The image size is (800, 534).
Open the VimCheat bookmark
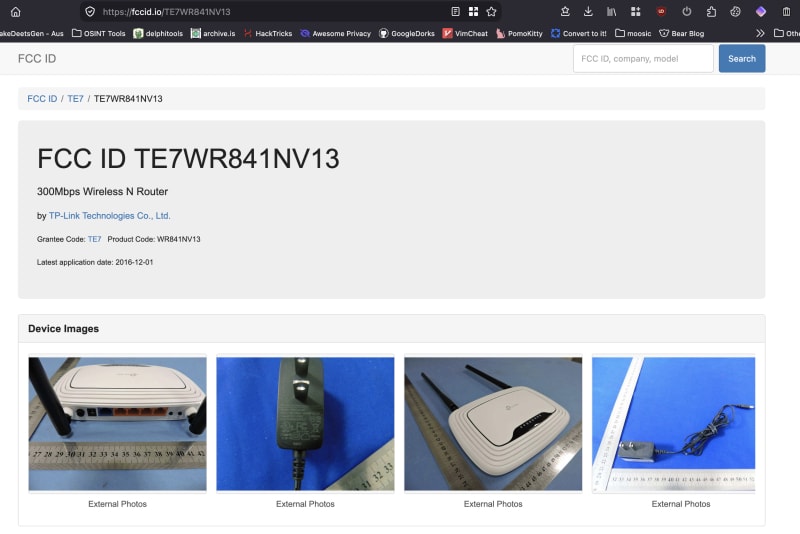pyautogui.click(x=465, y=33)
